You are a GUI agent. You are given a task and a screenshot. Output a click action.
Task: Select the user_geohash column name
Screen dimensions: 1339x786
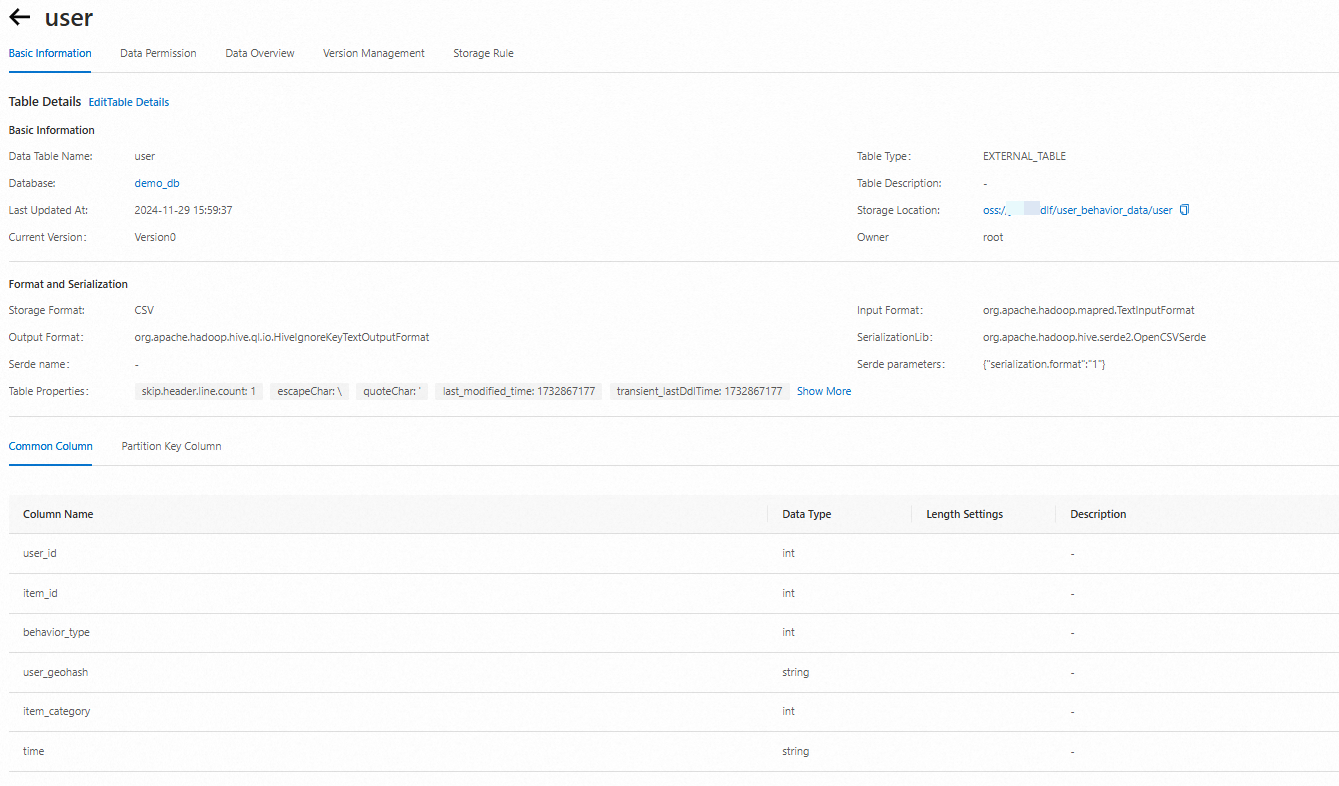(55, 672)
